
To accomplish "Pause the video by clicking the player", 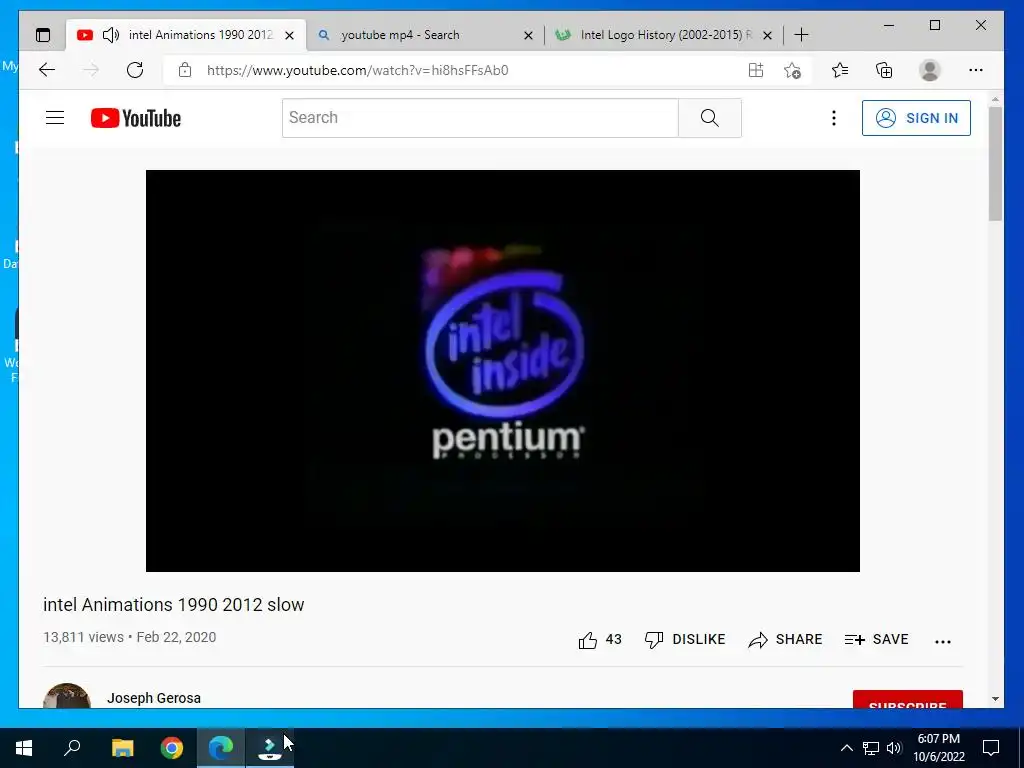I will [503, 370].
